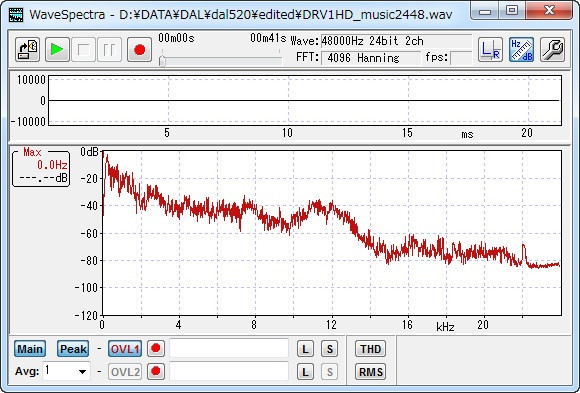This screenshot has width=580, height=393.
Task: Click the pause playback button
Action: [x=109, y=49]
